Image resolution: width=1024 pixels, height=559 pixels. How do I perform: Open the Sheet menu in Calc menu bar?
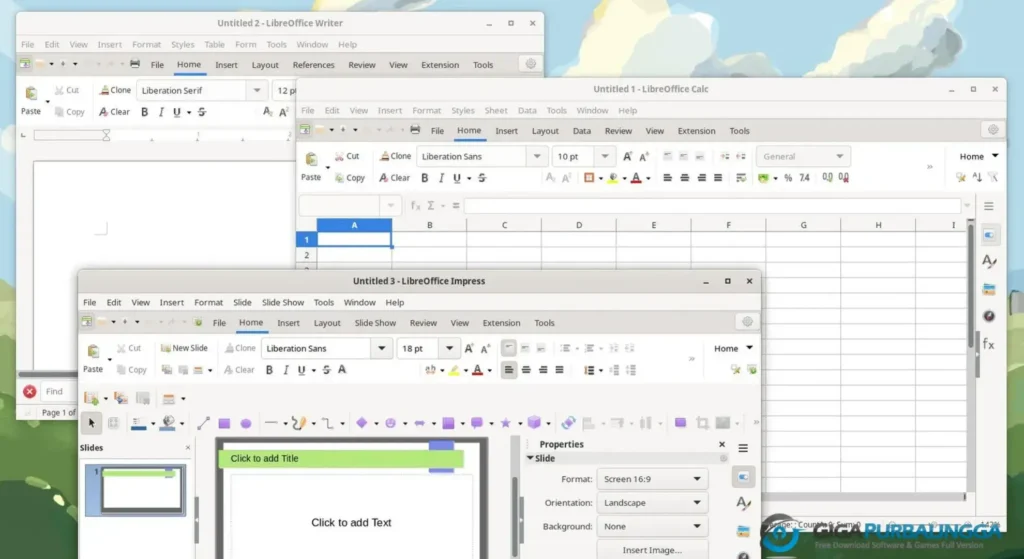(496, 110)
